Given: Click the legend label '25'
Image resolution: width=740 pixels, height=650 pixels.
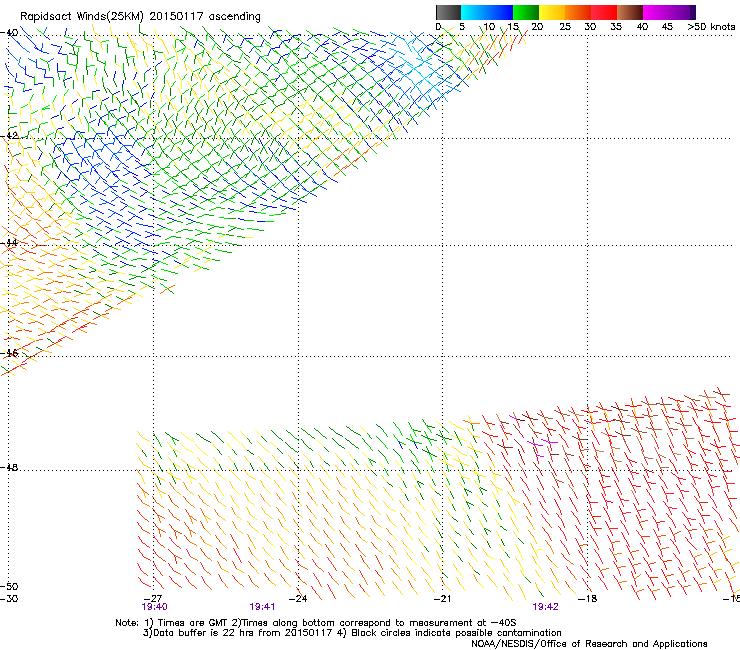Looking at the screenshot, I should [565, 27].
